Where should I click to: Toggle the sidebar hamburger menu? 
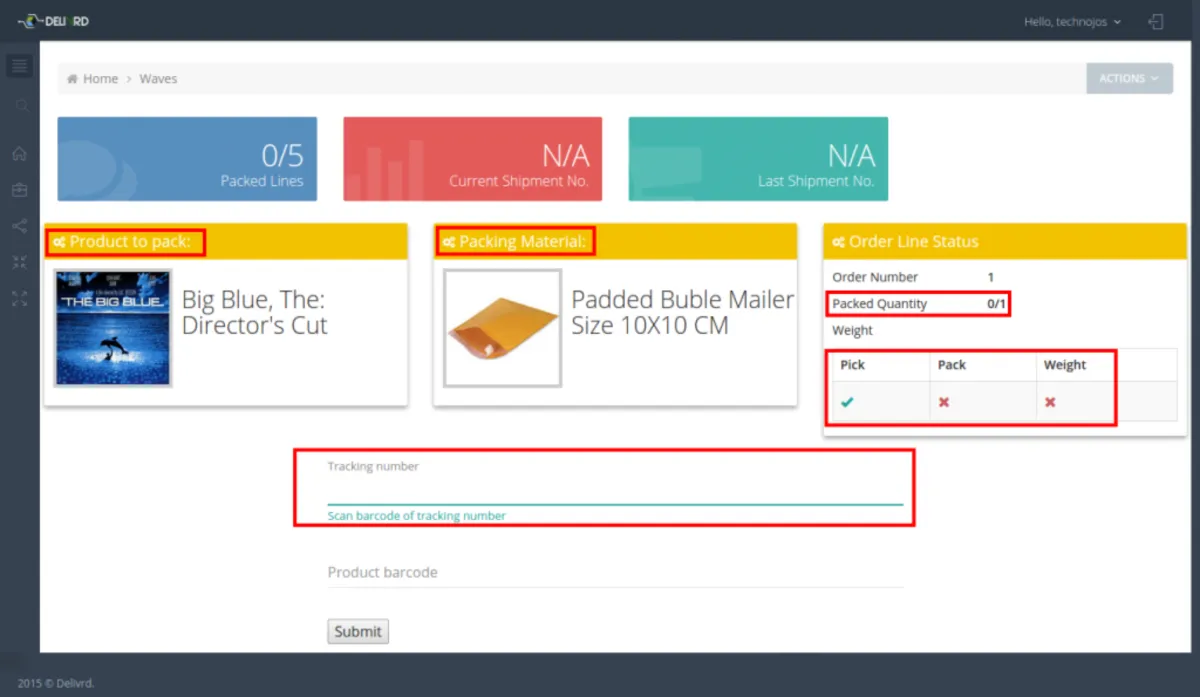click(19, 67)
